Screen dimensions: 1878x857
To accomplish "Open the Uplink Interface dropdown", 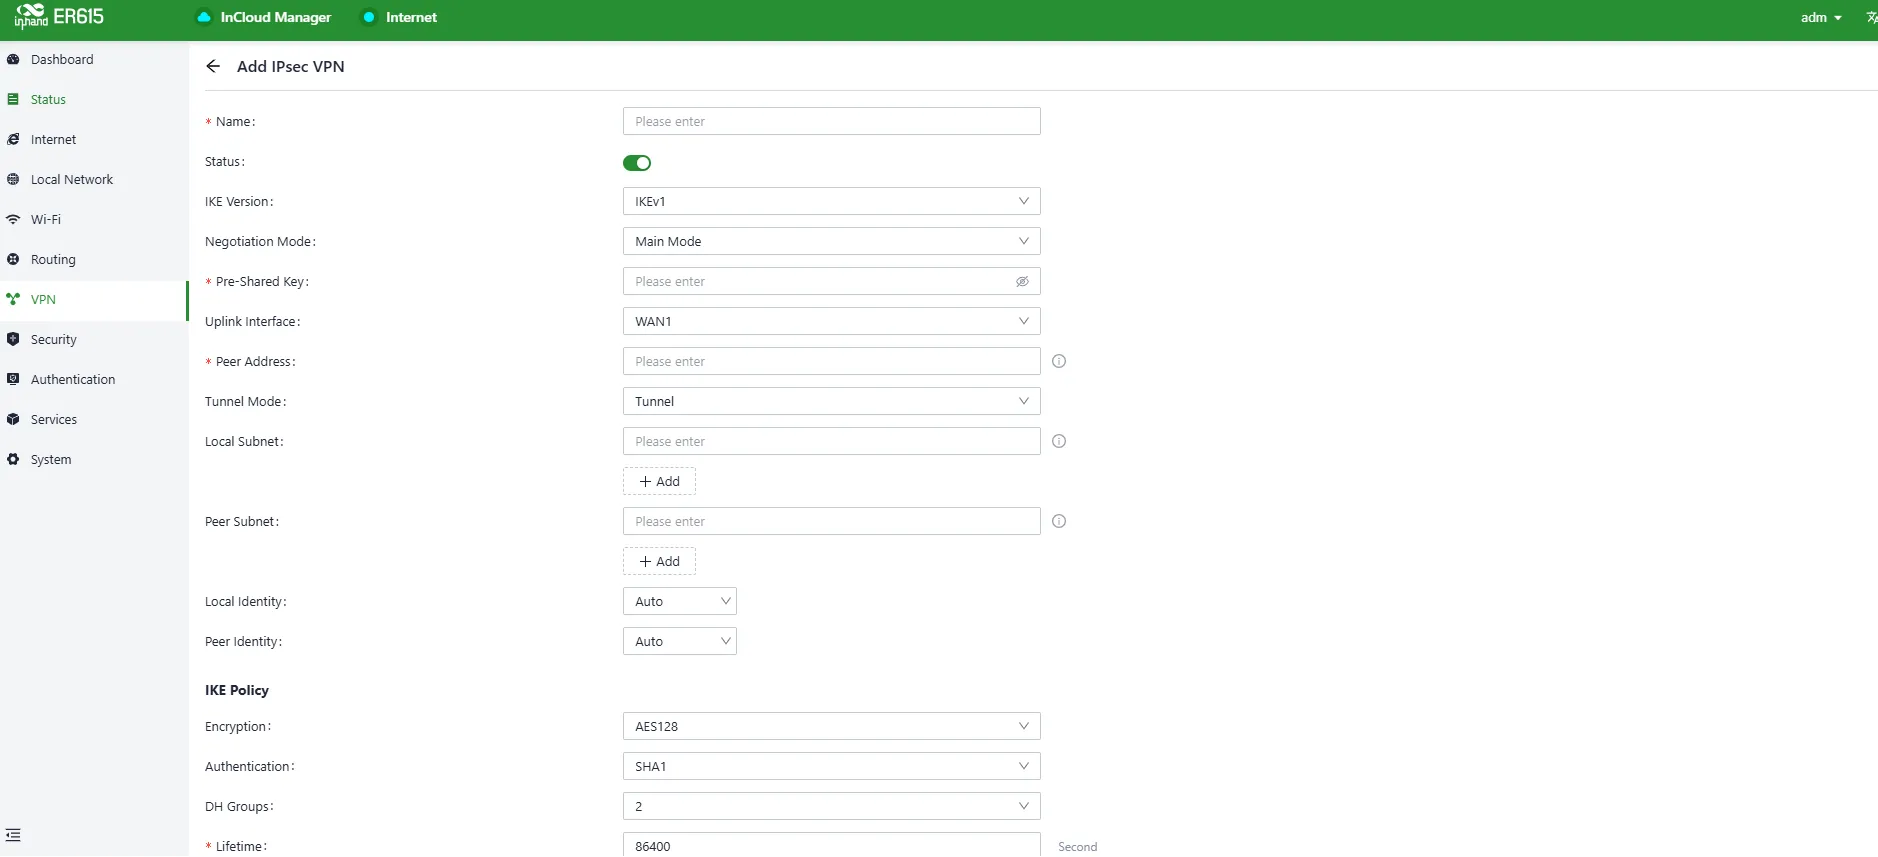I will tap(831, 321).
